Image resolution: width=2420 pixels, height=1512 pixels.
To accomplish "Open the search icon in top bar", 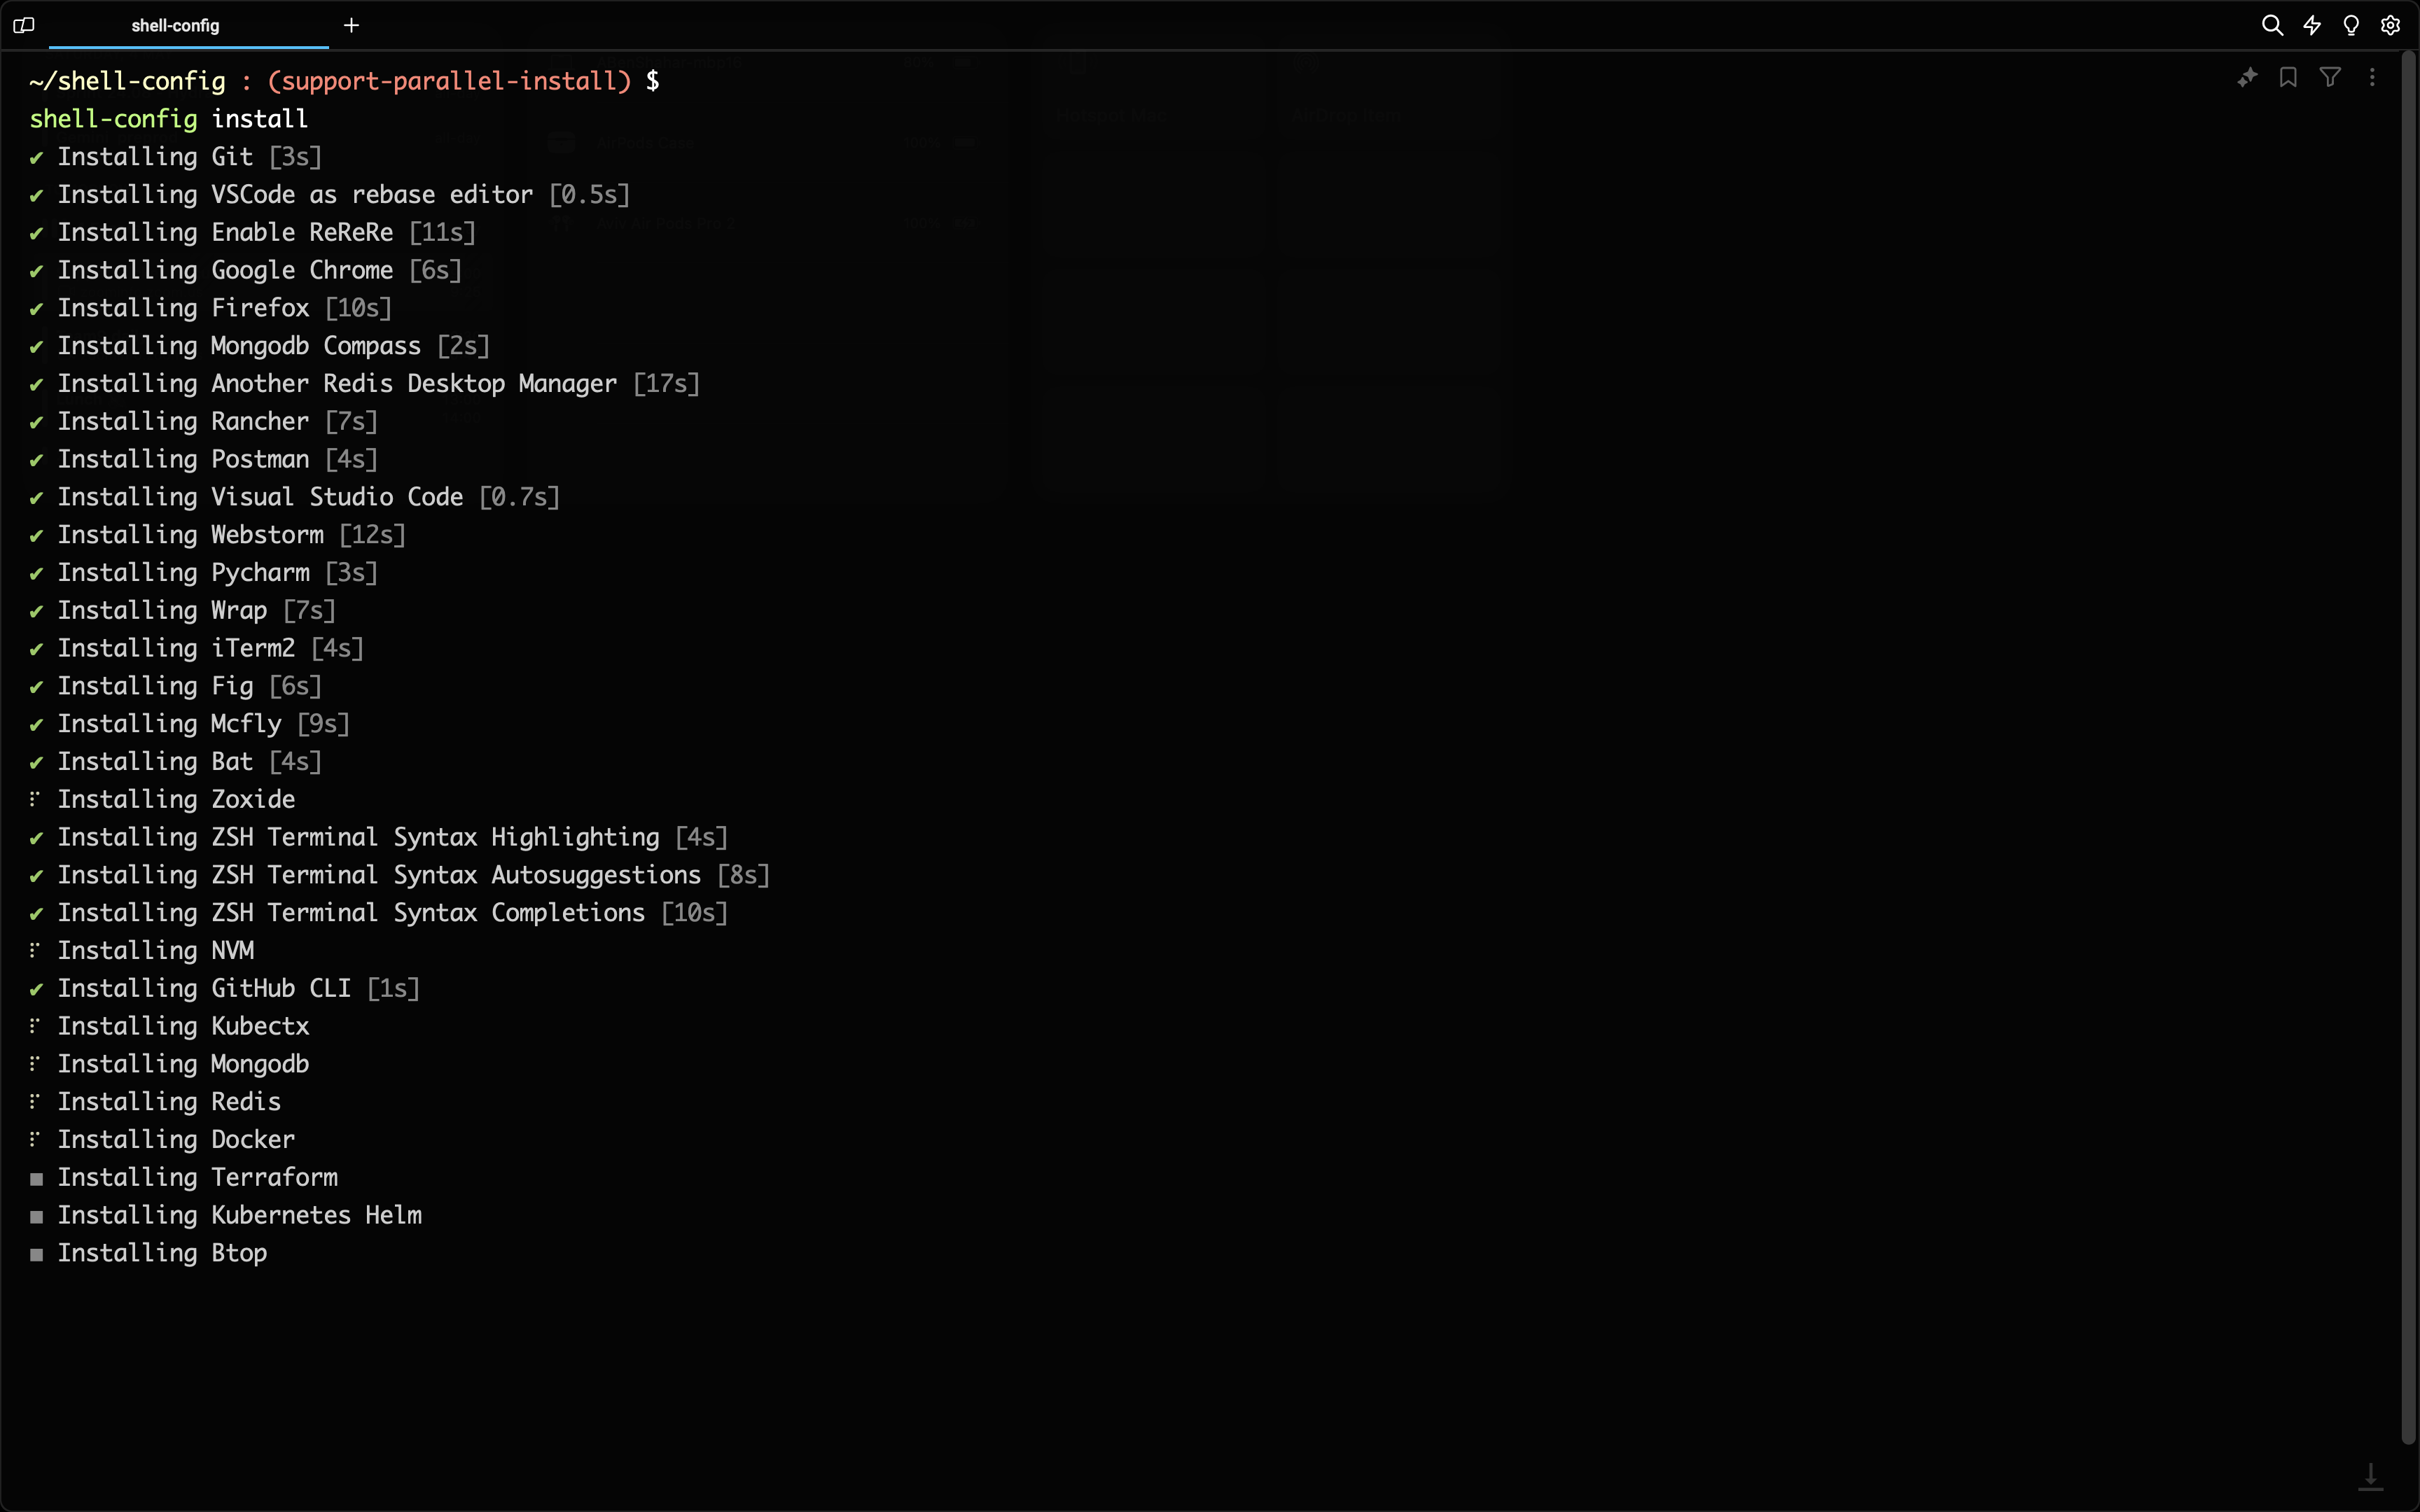I will pyautogui.click(x=2272, y=26).
